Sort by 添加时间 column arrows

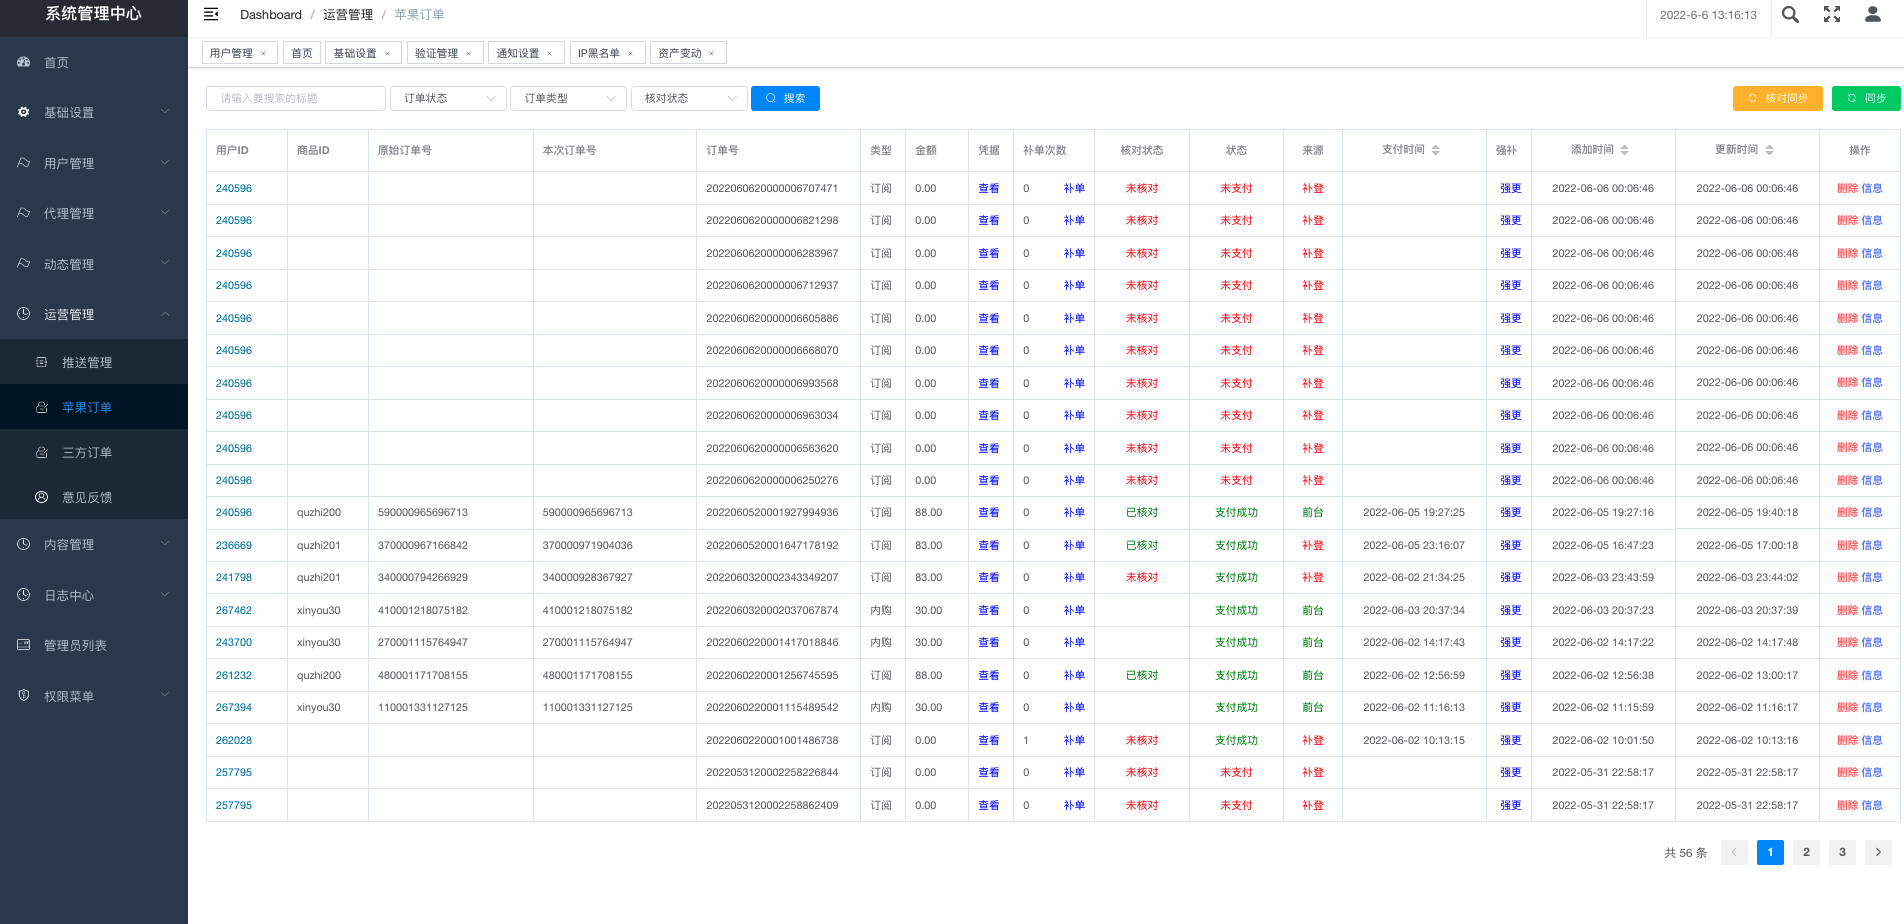tap(1625, 150)
